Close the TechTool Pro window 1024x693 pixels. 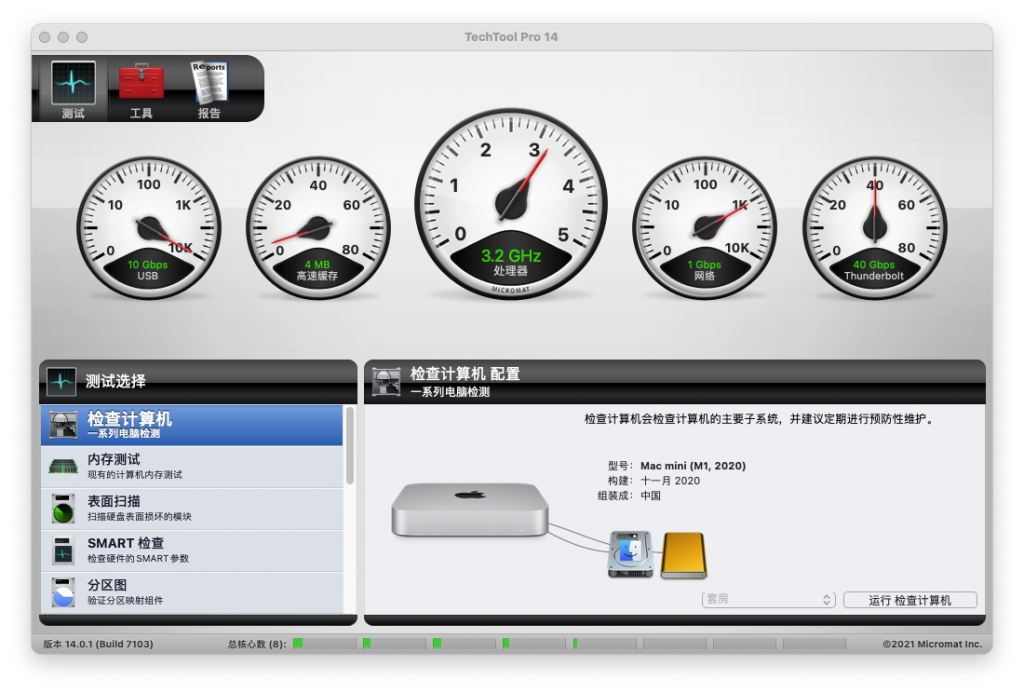point(45,37)
